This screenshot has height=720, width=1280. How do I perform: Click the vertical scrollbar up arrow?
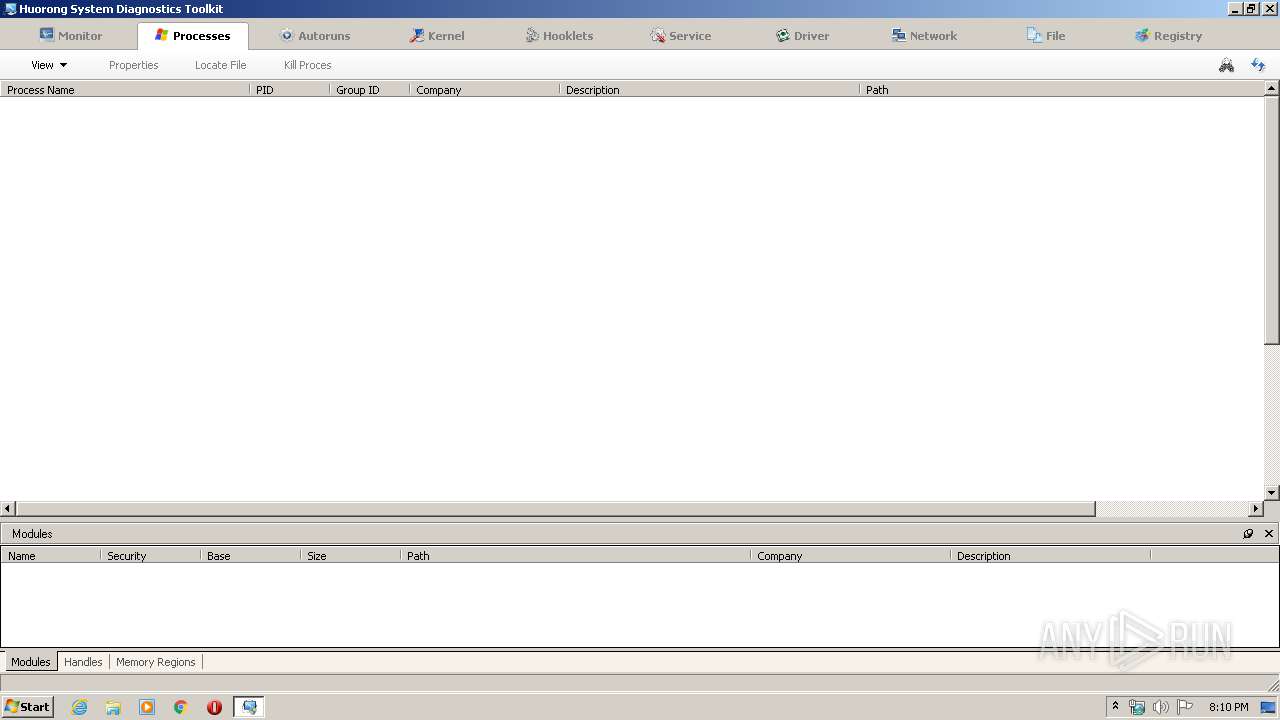point(1272,89)
